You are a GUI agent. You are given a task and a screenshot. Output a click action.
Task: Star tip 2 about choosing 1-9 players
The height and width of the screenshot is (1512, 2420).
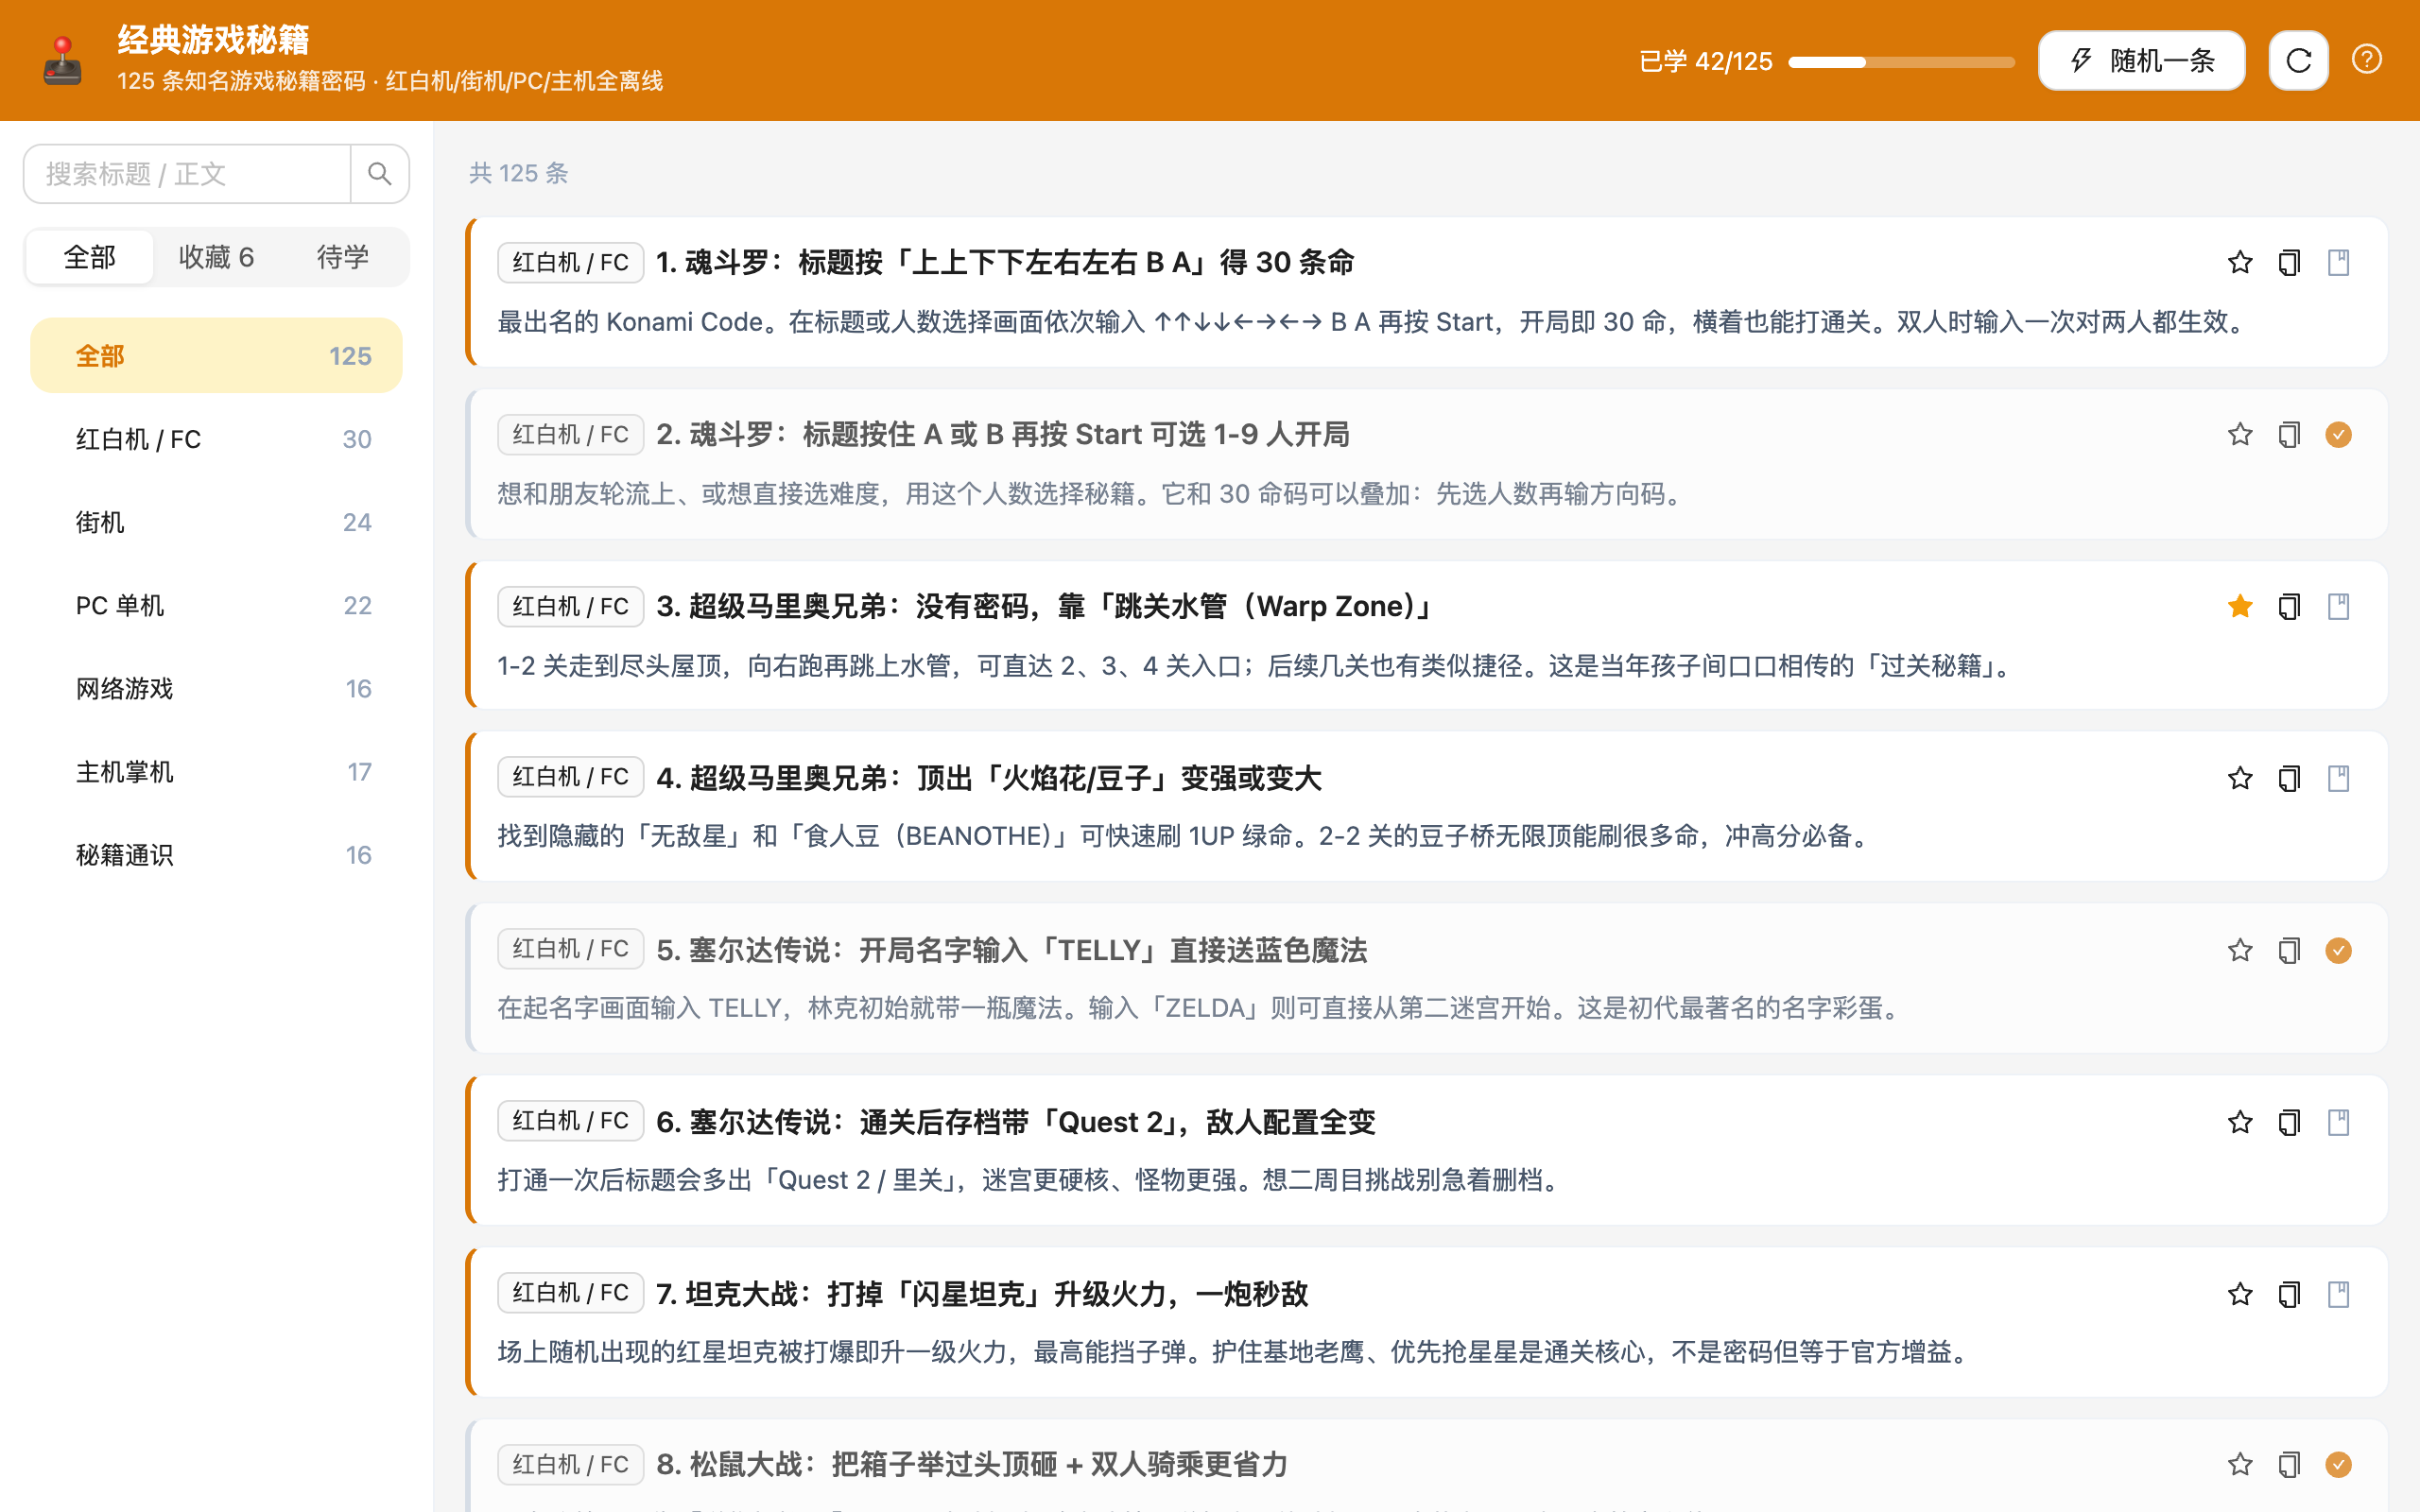pyautogui.click(x=2240, y=435)
